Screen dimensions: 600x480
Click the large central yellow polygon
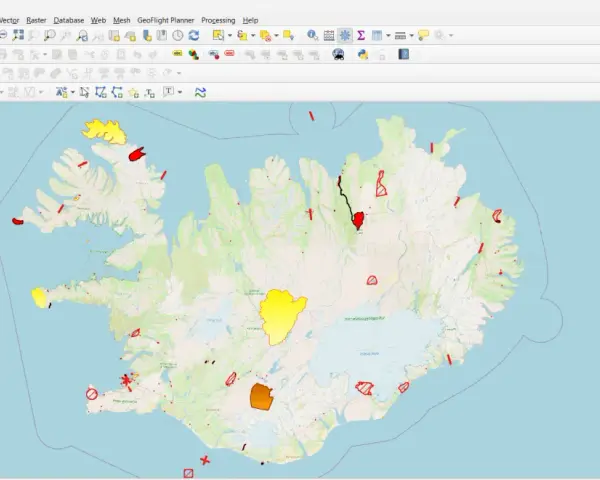[x=282, y=316]
